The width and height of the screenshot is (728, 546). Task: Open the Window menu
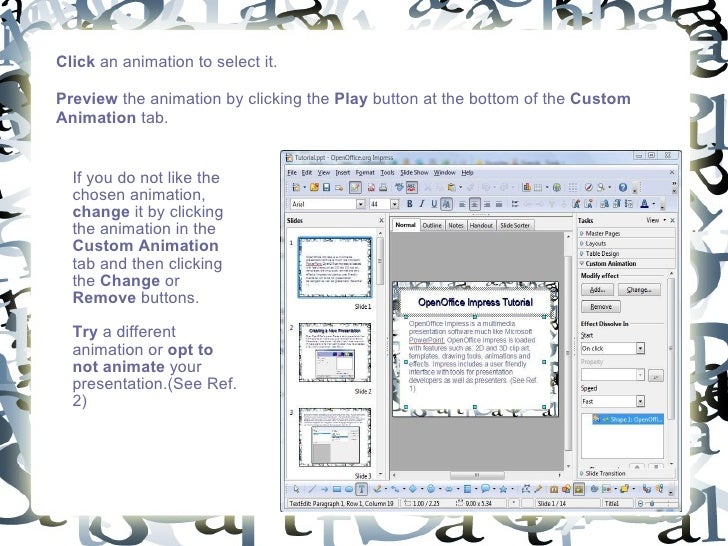coord(444,173)
